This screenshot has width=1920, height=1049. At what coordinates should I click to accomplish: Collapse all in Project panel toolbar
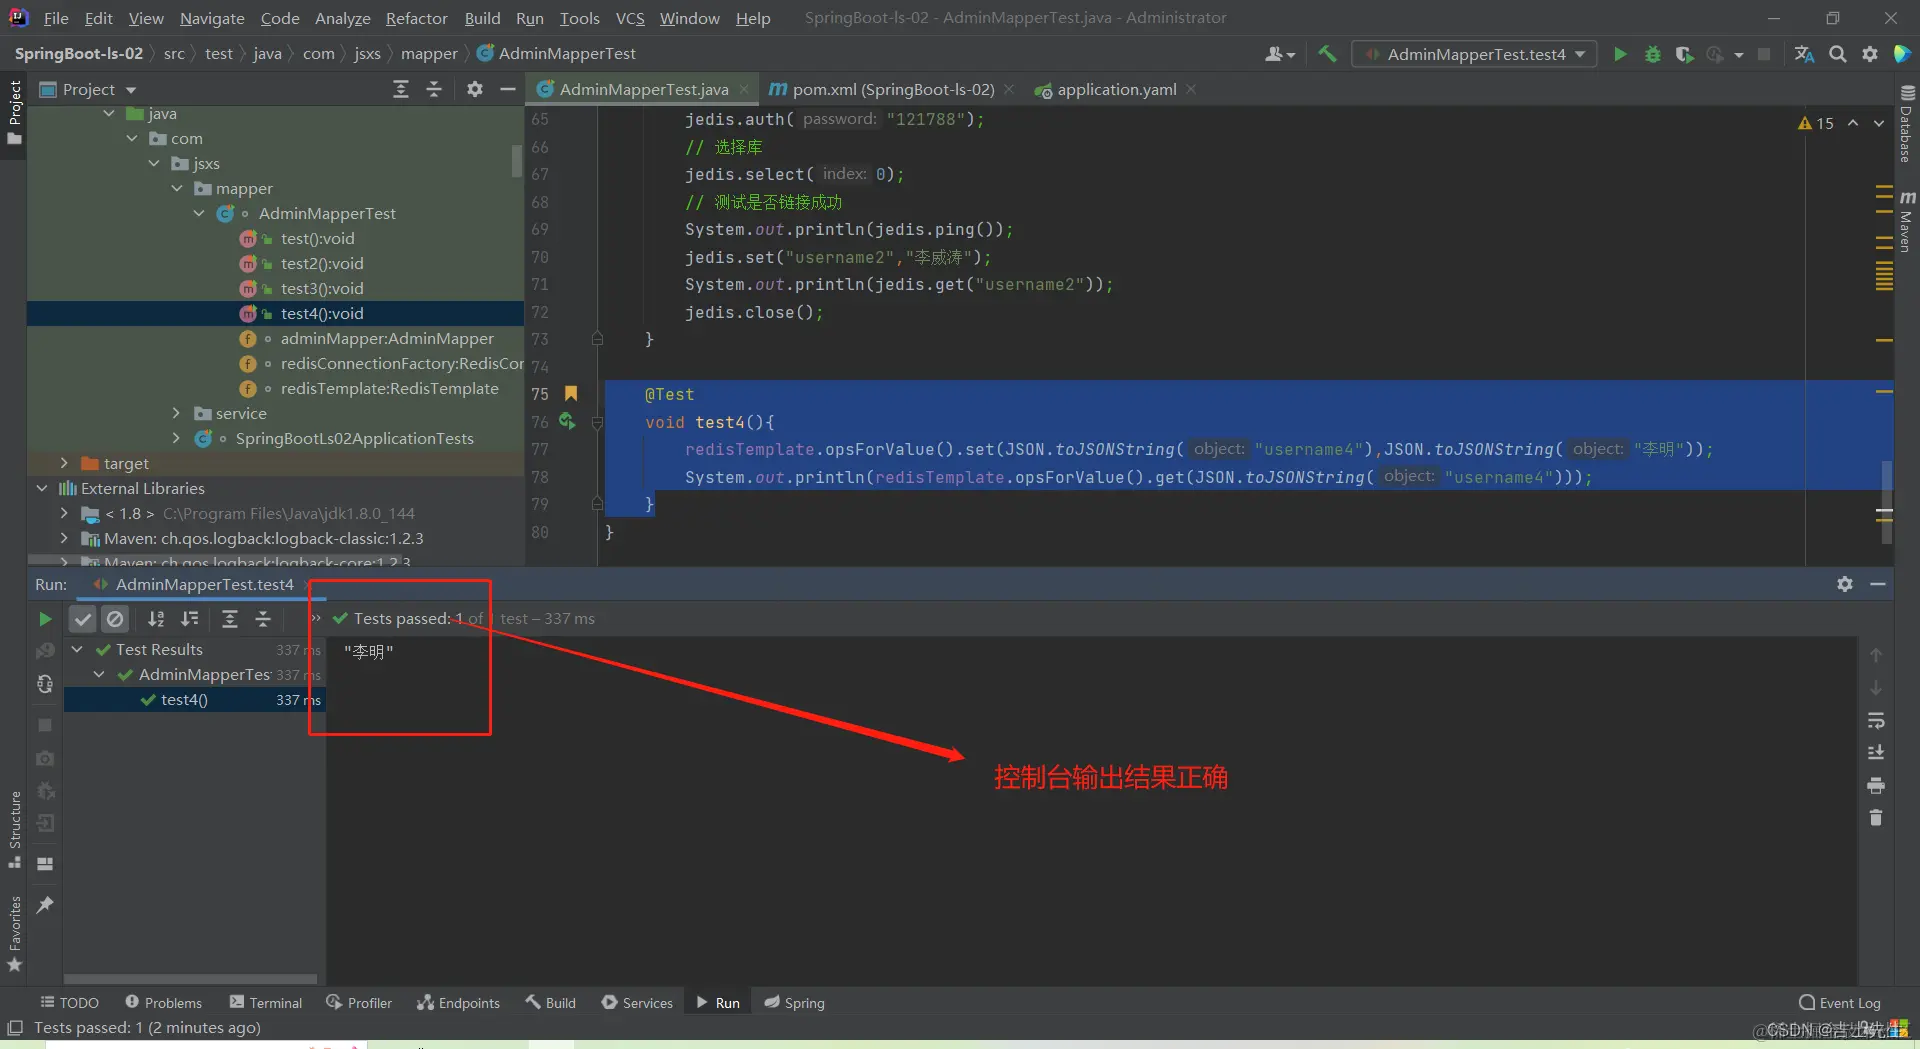click(x=434, y=89)
